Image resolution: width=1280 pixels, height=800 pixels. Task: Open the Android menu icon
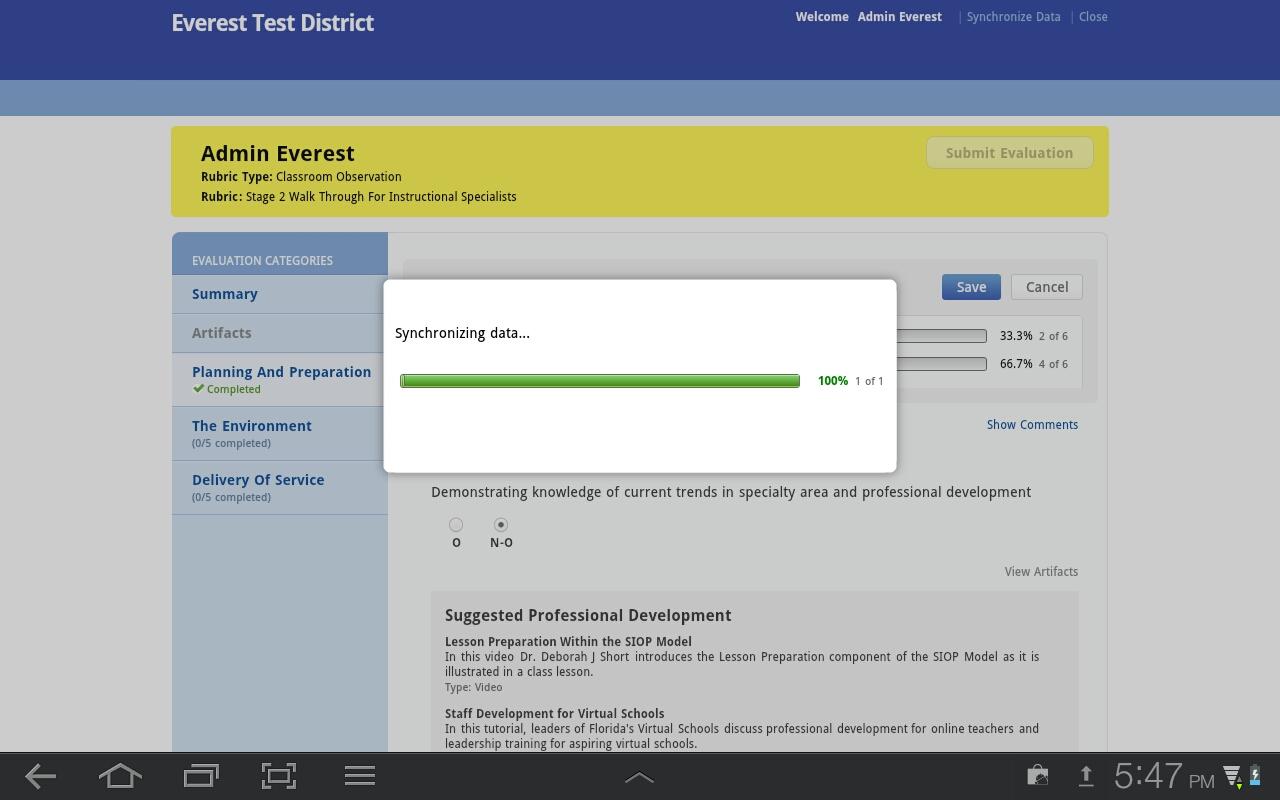point(359,776)
